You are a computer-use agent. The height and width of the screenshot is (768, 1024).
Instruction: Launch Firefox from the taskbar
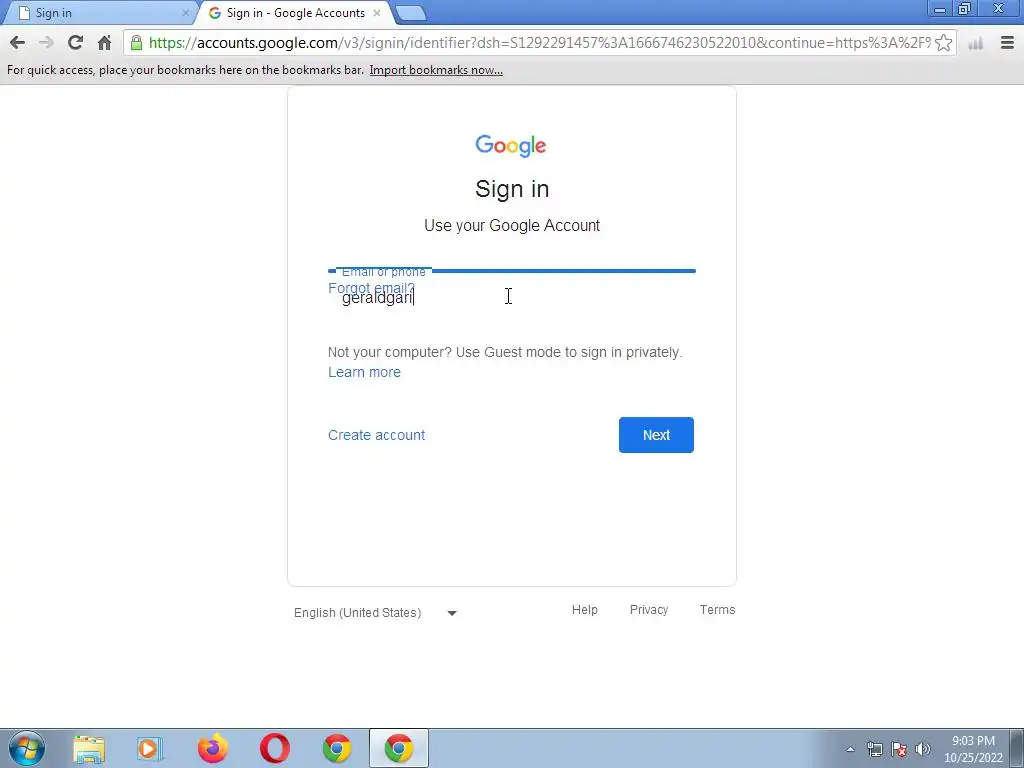point(213,748)
